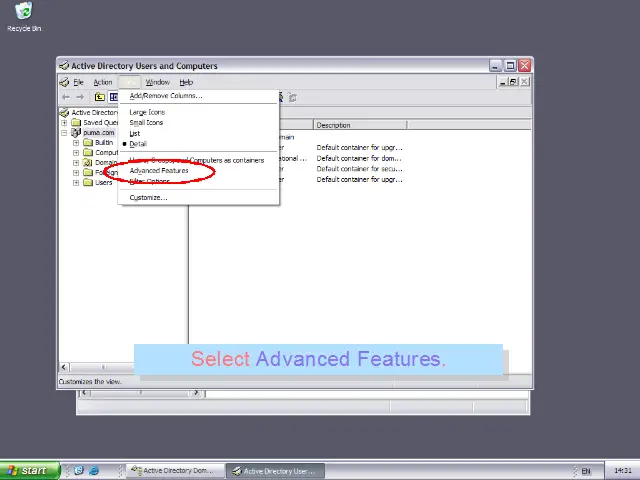The height and width of the screenshot is (480, 640).
Task: Click 'Default container for secu...' description
Action: click(359, 169)
